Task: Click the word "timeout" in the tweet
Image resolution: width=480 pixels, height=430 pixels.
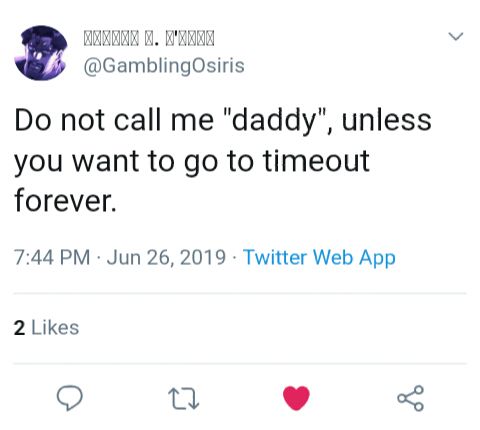Action: tap(316, 160)
